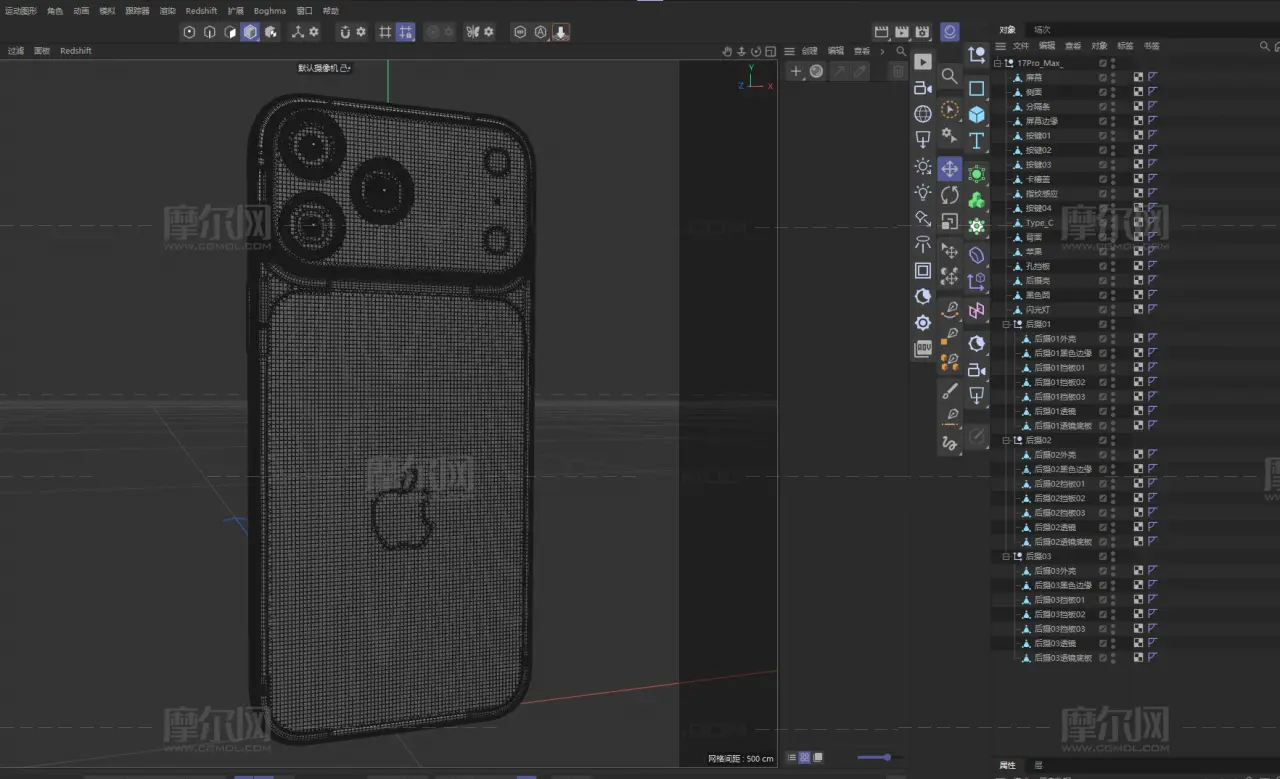Screen dimensions: 1280x779
Task: Select the Move tool
Action: coord(949,169)
